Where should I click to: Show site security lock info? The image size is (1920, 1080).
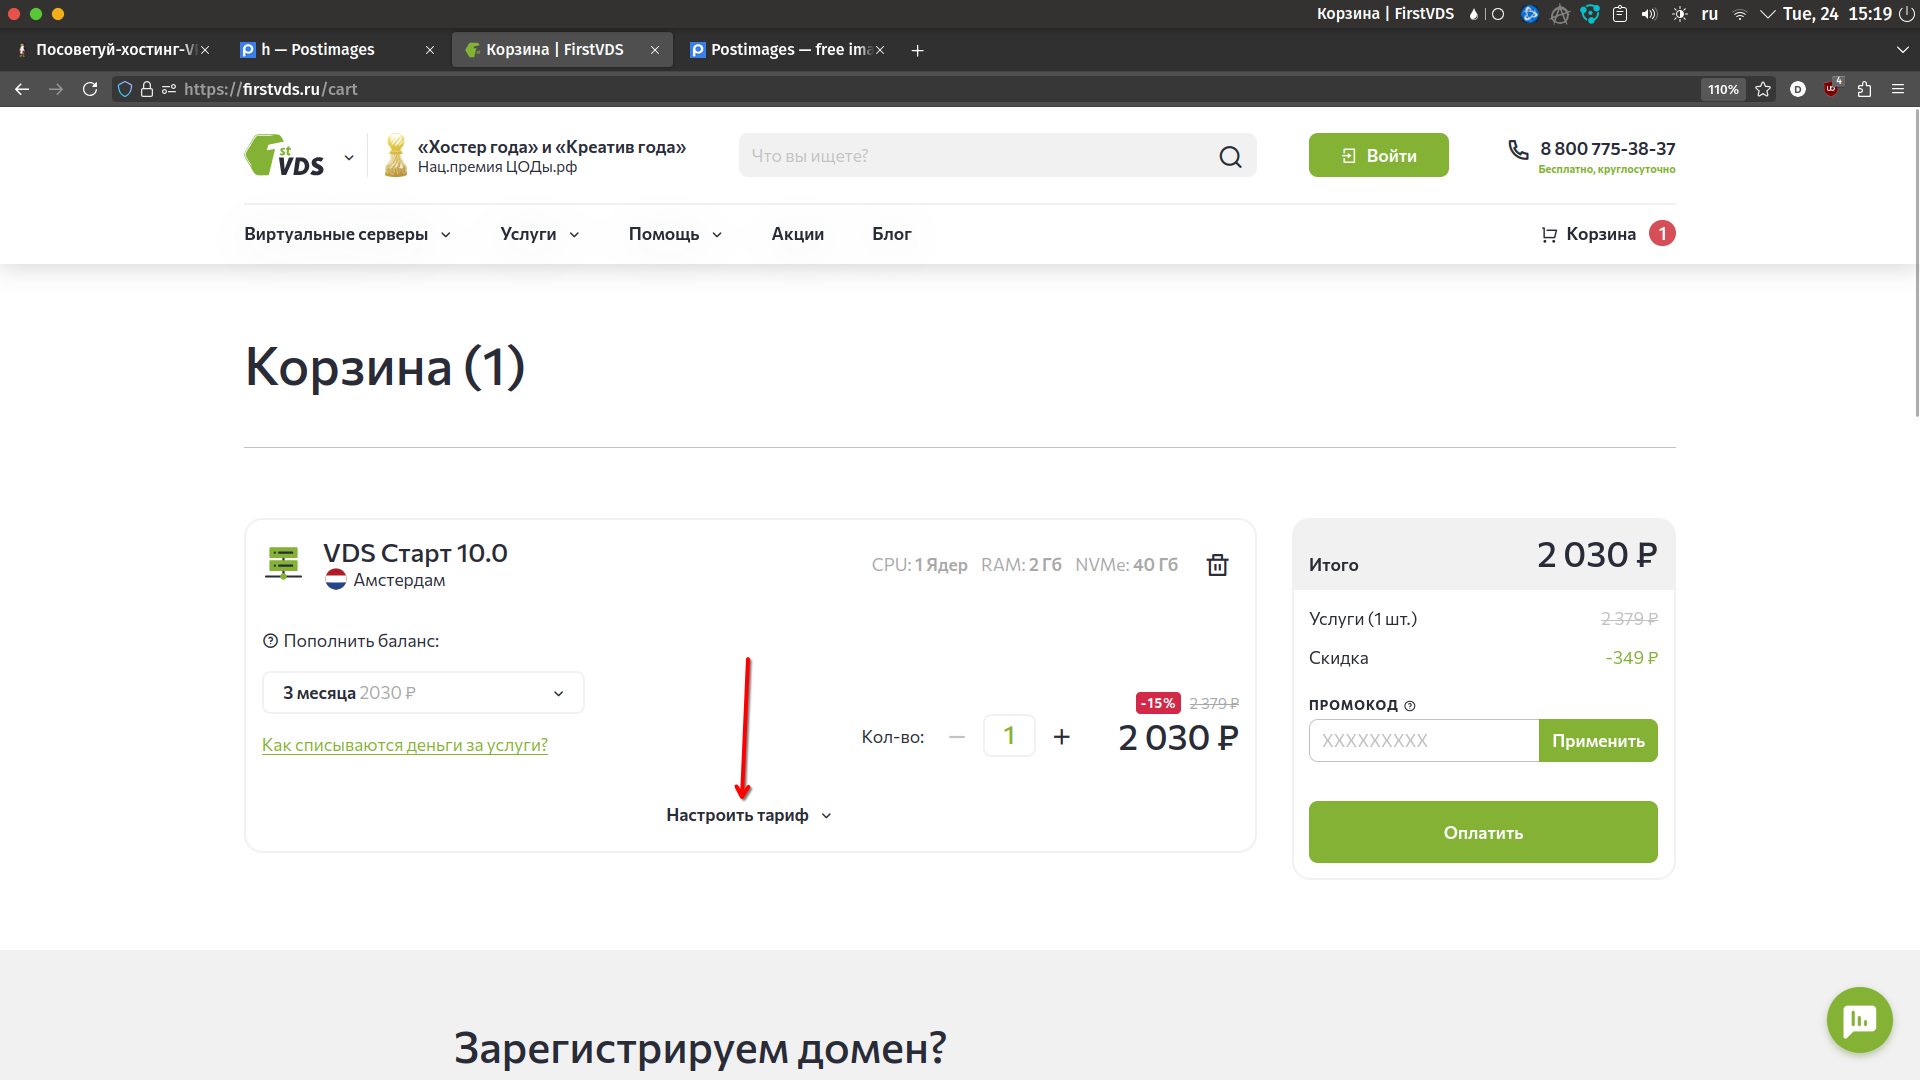pos(147,89)
